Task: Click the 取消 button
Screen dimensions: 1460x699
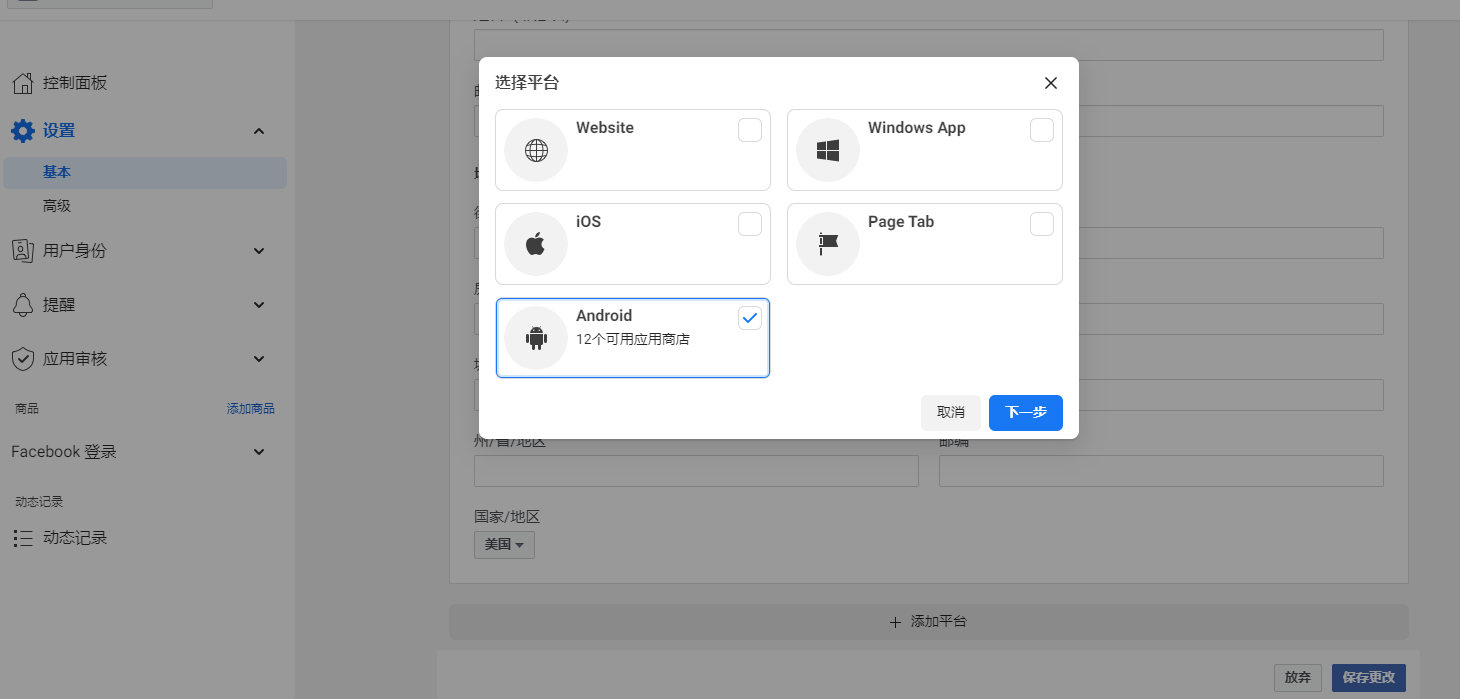Action: click(951, 413)
